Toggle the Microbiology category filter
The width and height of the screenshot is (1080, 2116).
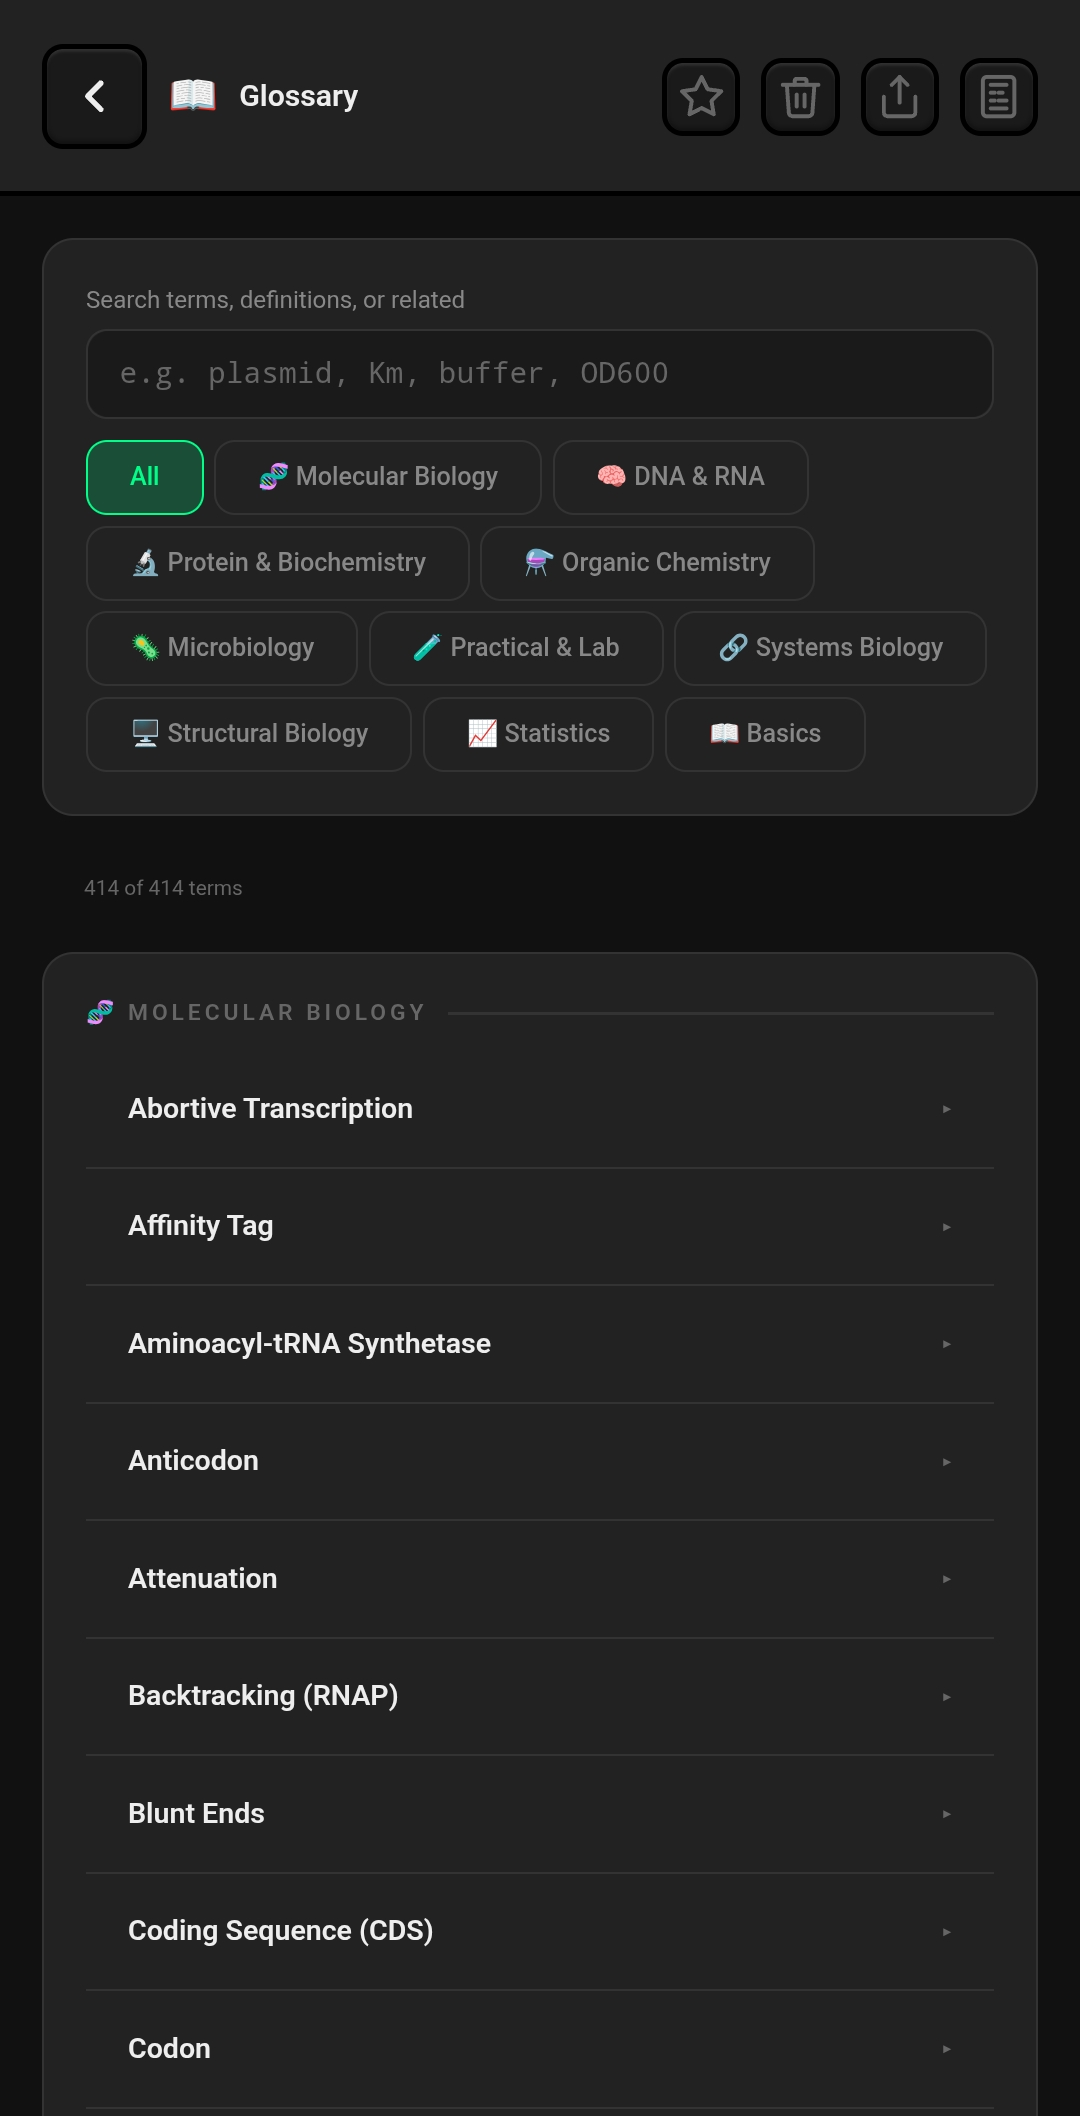221,648
